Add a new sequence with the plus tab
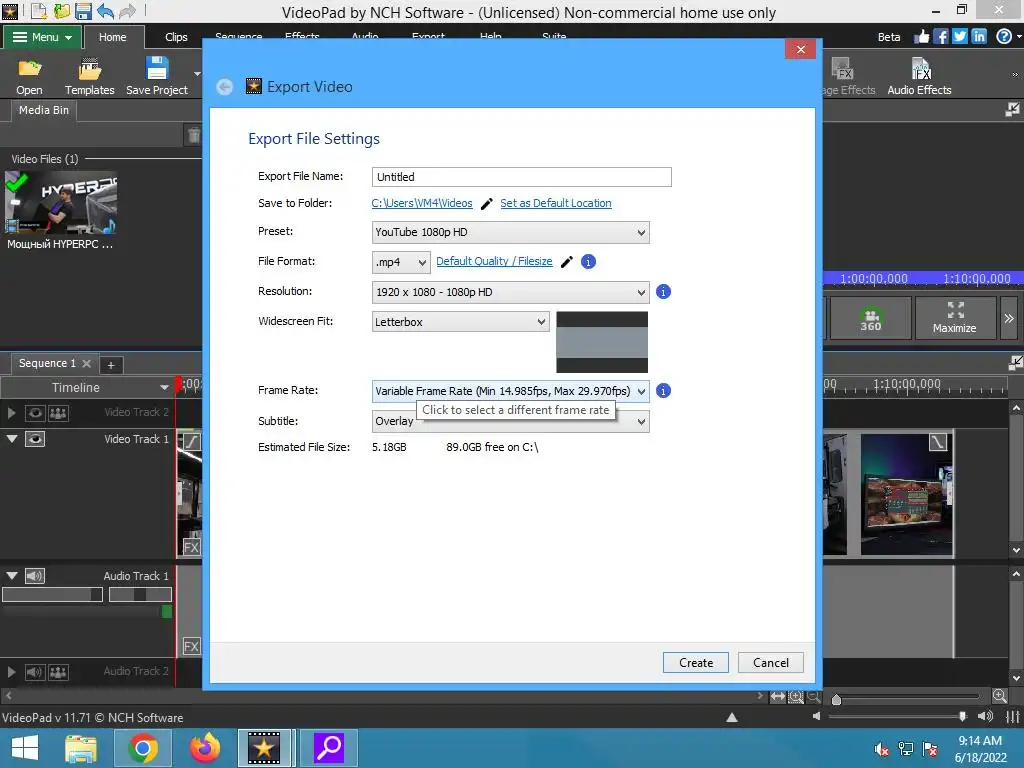This screenshot has width=1024, height=768. point(111,365)
